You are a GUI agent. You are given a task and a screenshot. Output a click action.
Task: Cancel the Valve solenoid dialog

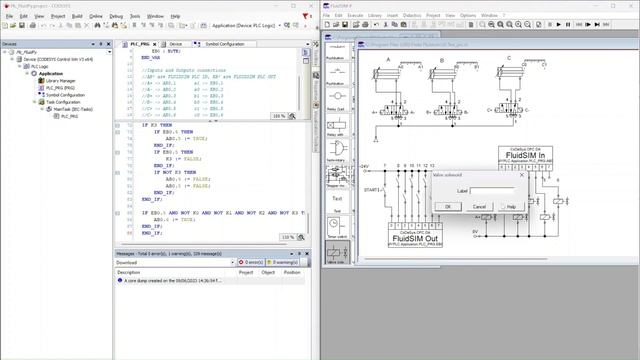pyautogui.click(x=479, y=207)
